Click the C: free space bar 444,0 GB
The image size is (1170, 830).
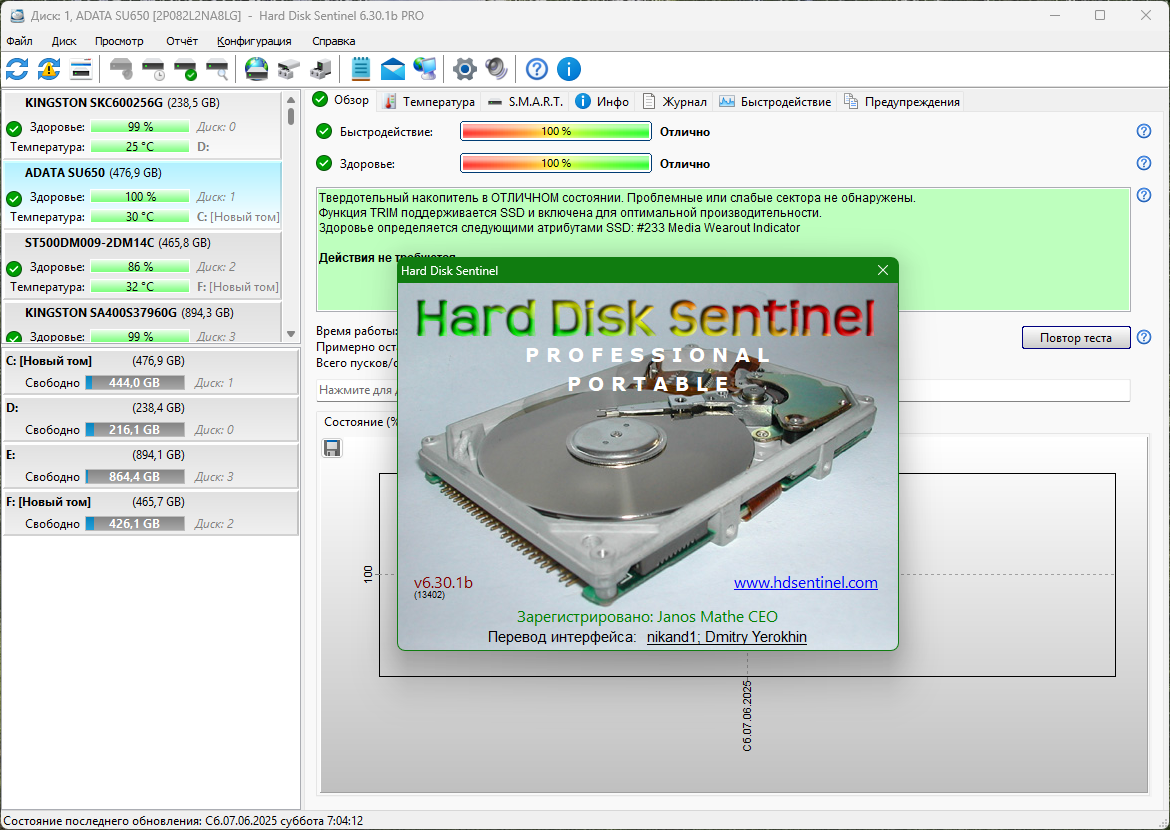[135, 382]
